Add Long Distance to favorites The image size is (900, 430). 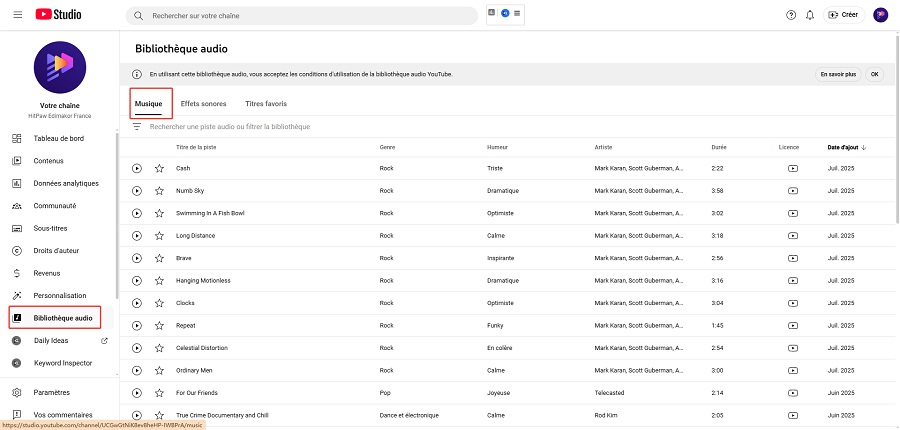(x=160, y=235)
